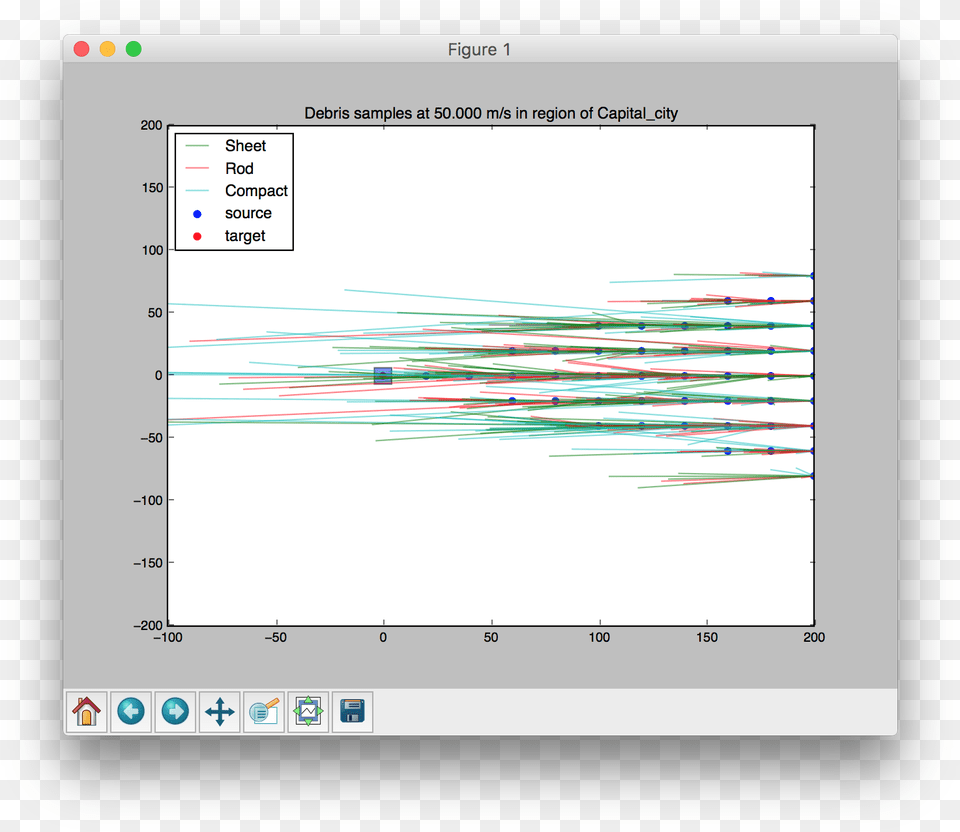This screenshot has height=832, width=960.
Task: Click the save figure floppy disk icon
Action: (351, 712)
